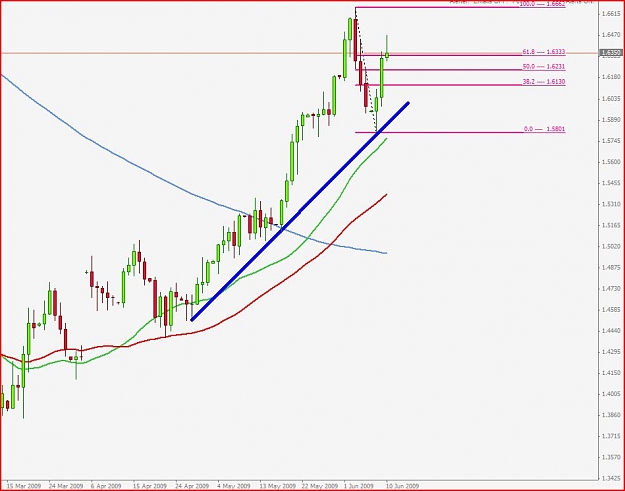The height and width of the screenshot is (491, 625).
Task: Click price axis value 1.6035
Action: click(611, 98)
